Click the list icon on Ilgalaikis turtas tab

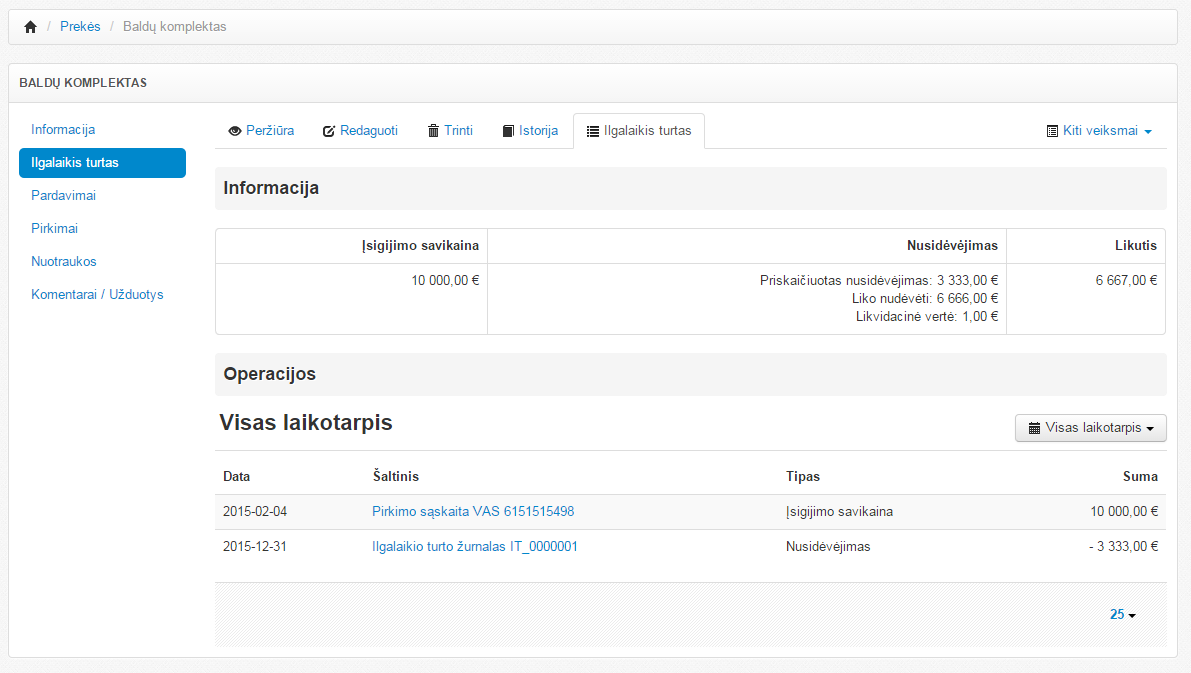[593, 131]
